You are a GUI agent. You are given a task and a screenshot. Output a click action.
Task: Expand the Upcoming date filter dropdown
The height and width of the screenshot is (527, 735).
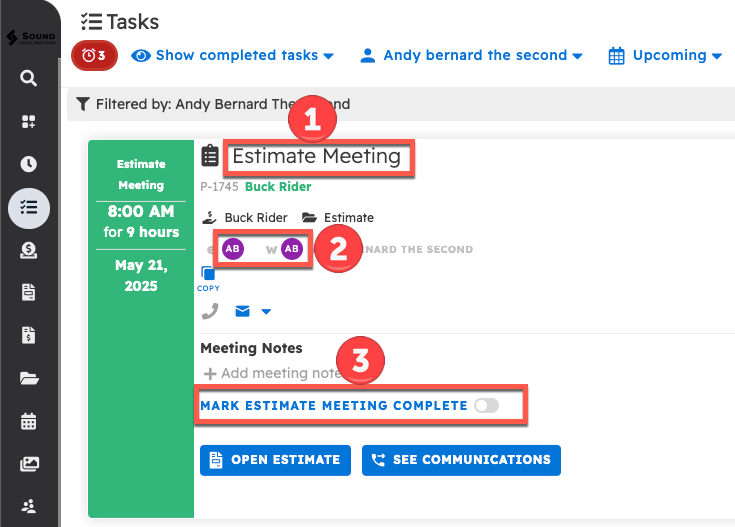[665, 56]
